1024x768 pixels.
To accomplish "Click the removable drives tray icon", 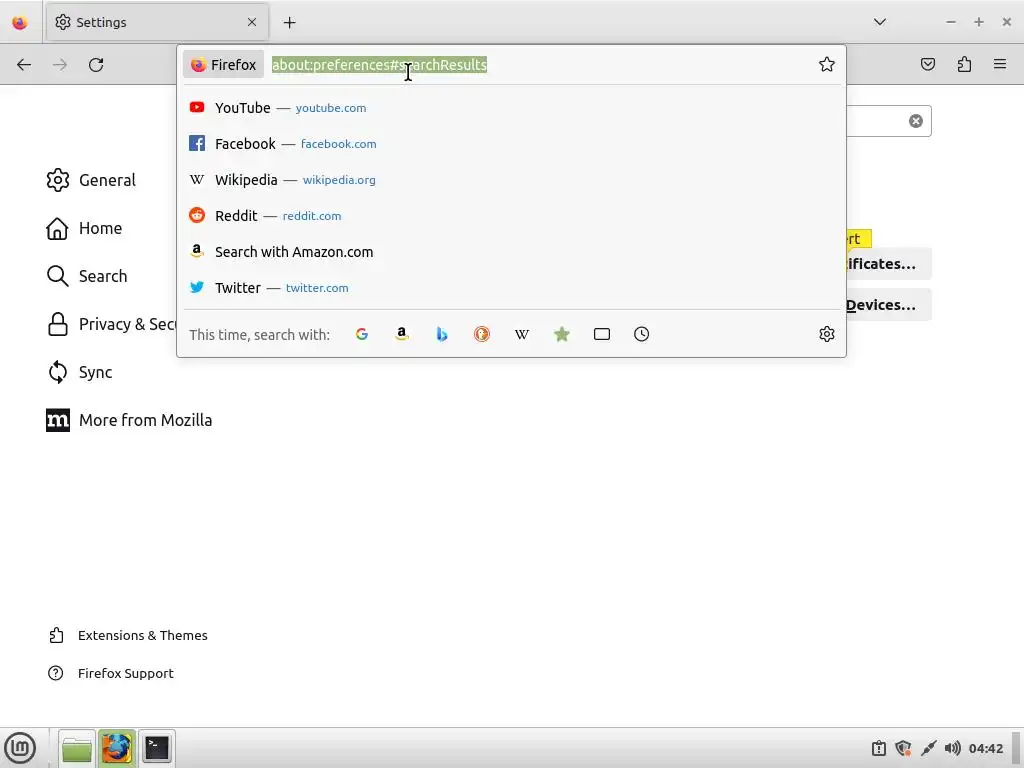I will (879, 748).
